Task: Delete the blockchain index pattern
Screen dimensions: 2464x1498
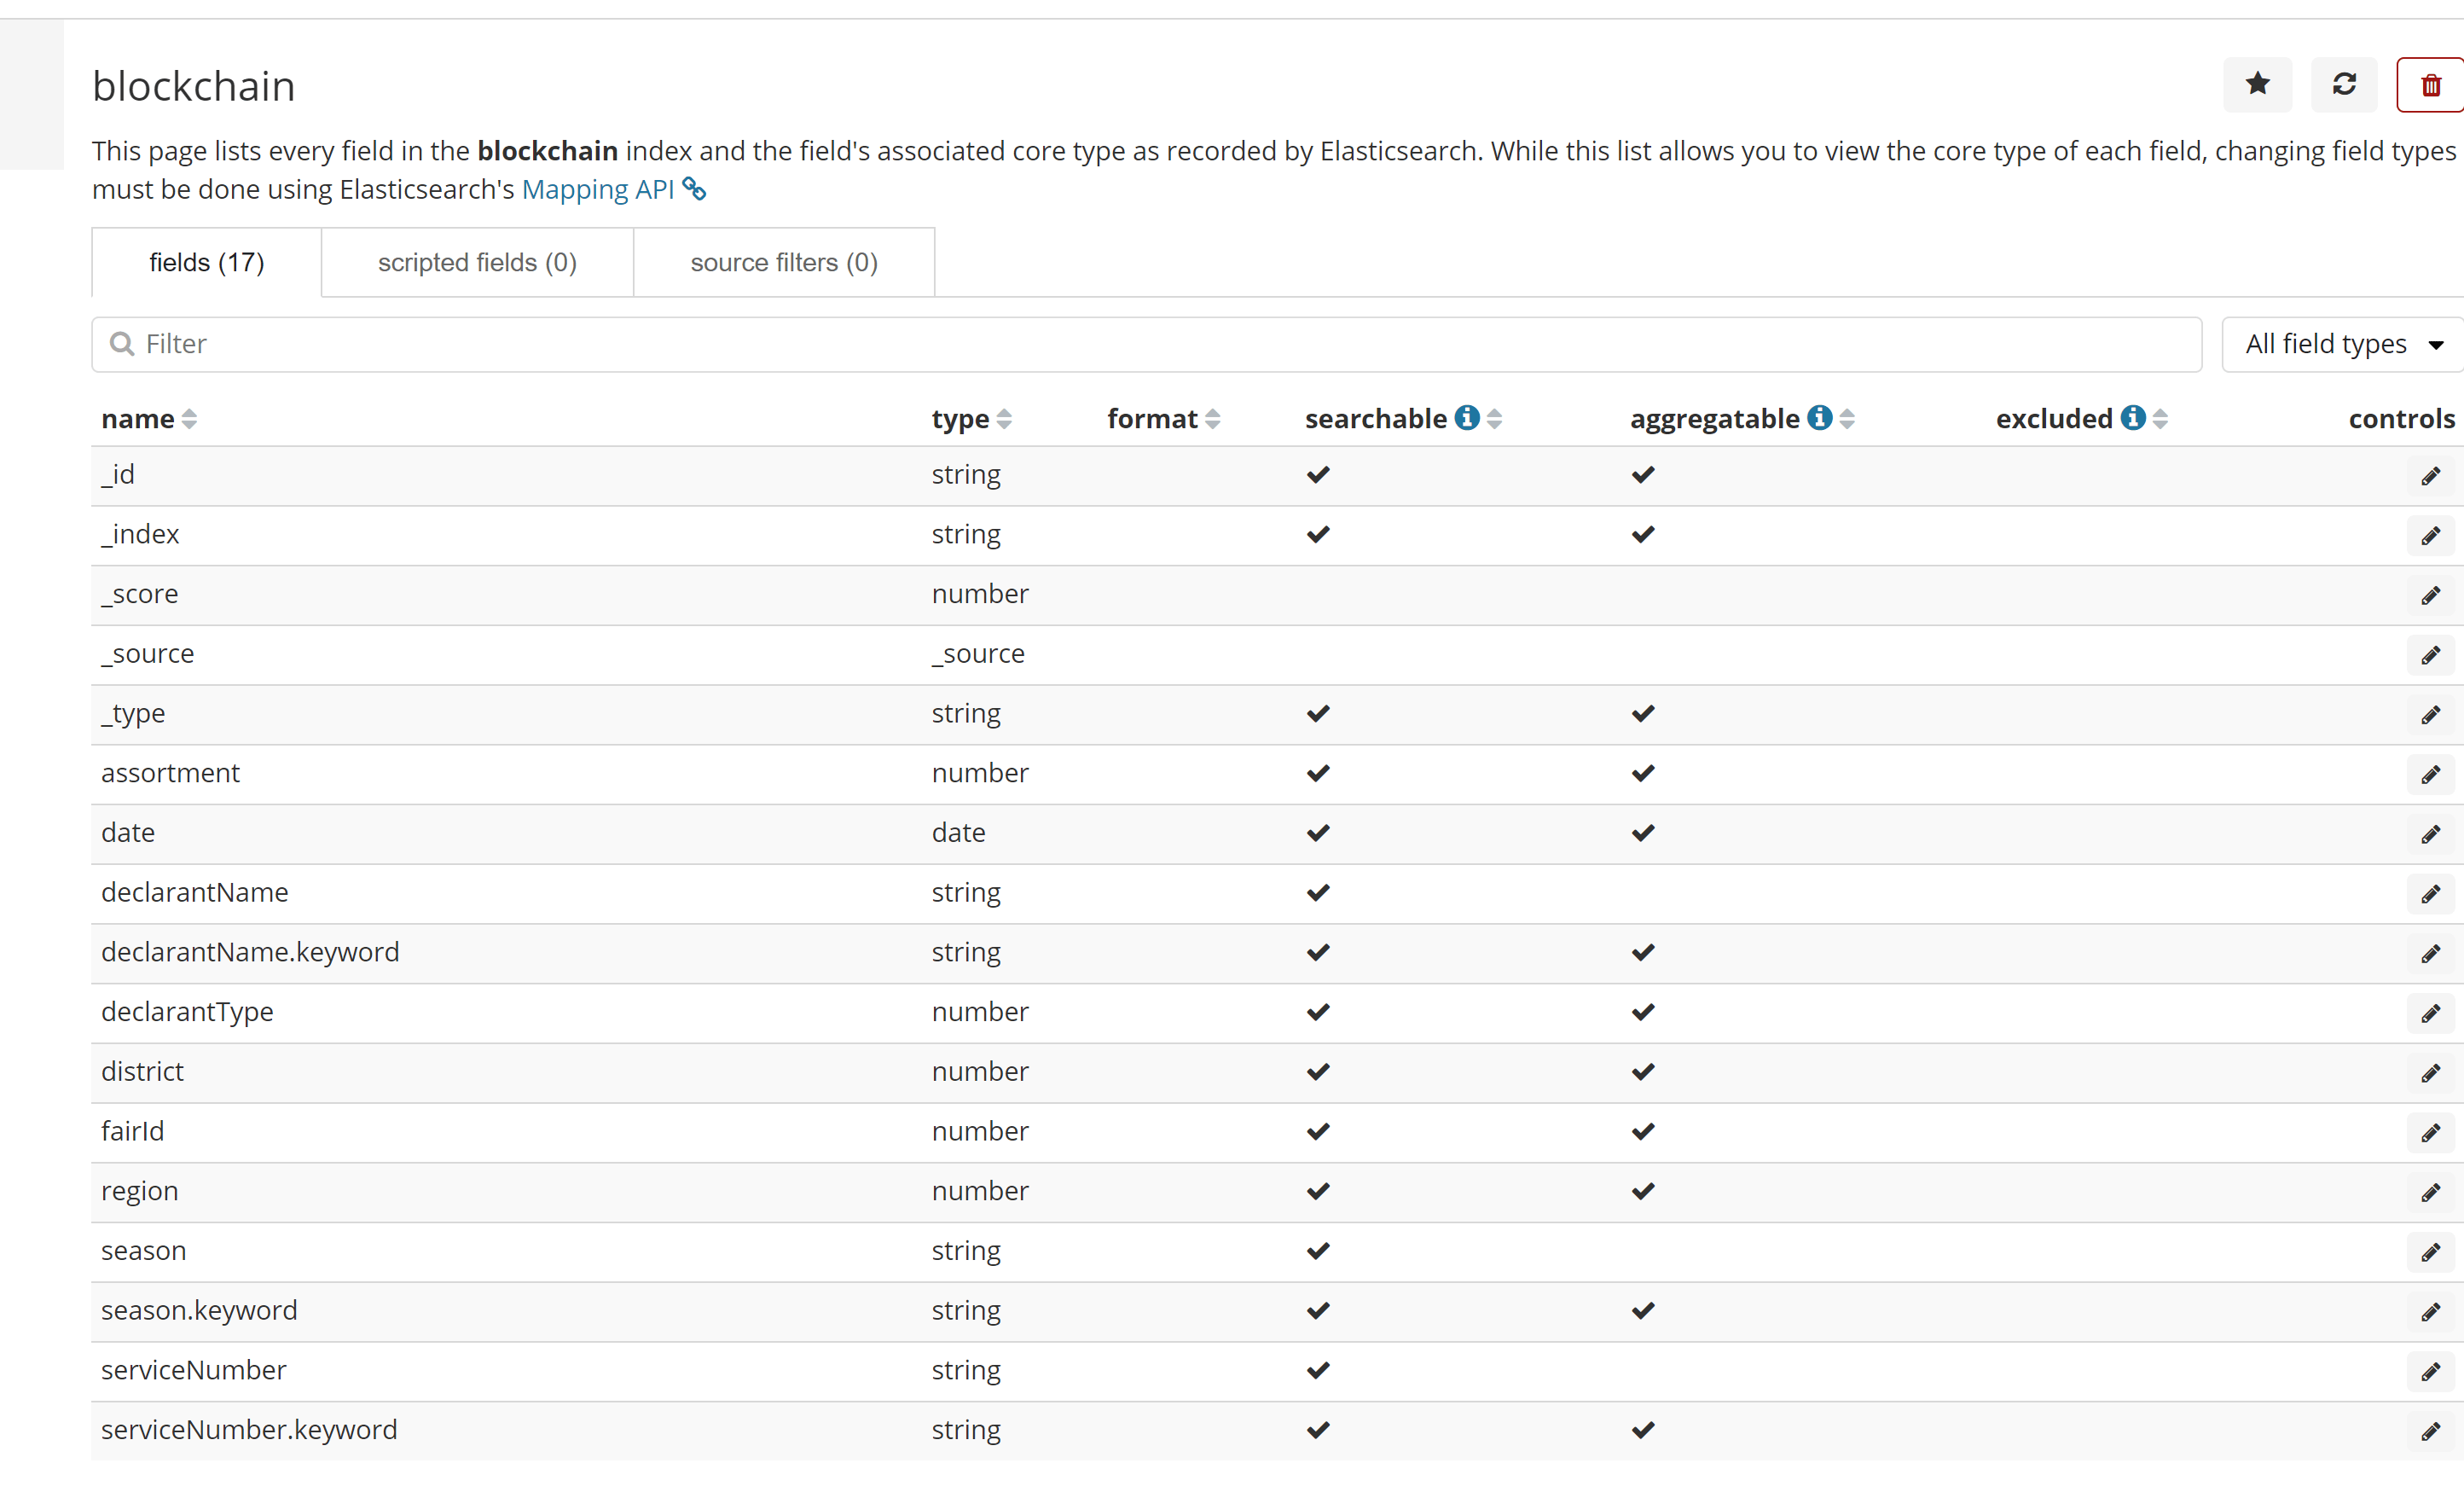Action: (2431, 85)
